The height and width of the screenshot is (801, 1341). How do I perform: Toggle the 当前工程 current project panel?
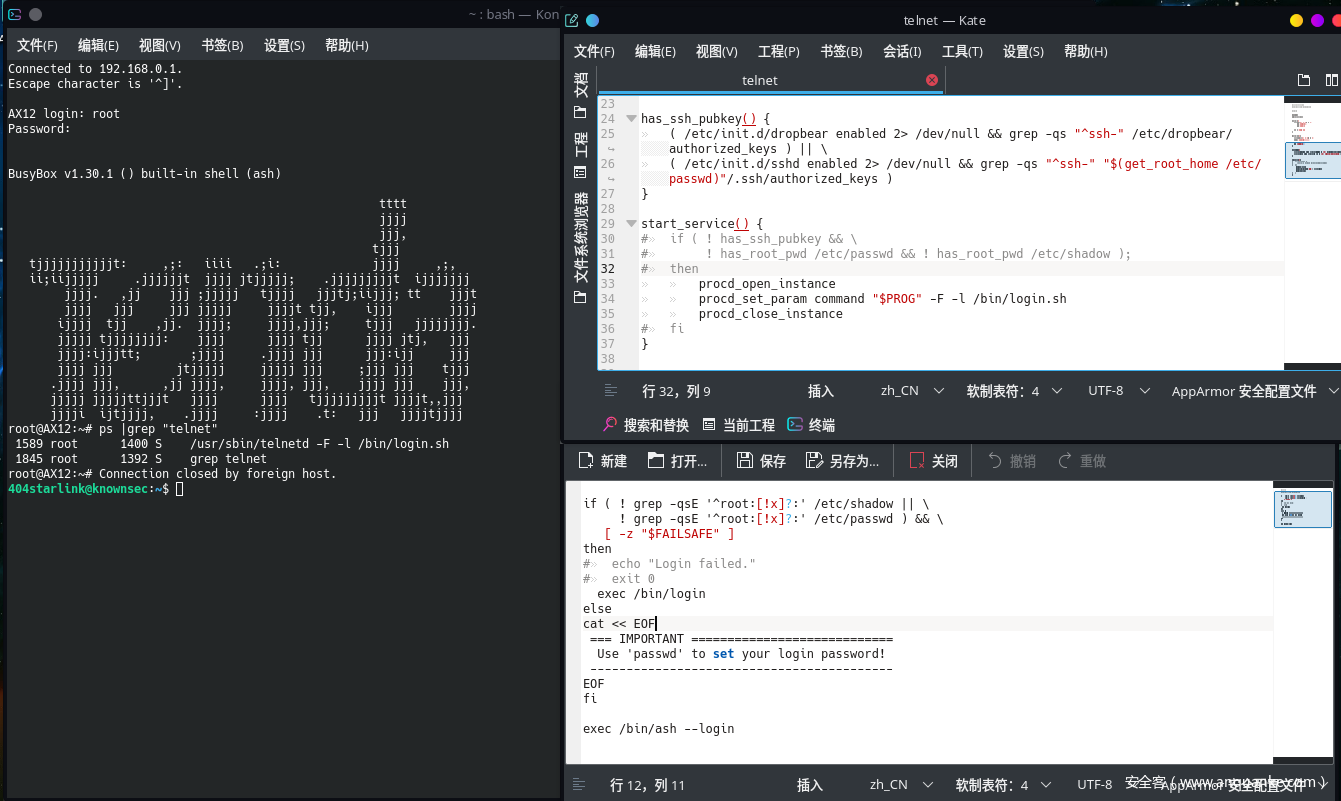coord(739,425)
